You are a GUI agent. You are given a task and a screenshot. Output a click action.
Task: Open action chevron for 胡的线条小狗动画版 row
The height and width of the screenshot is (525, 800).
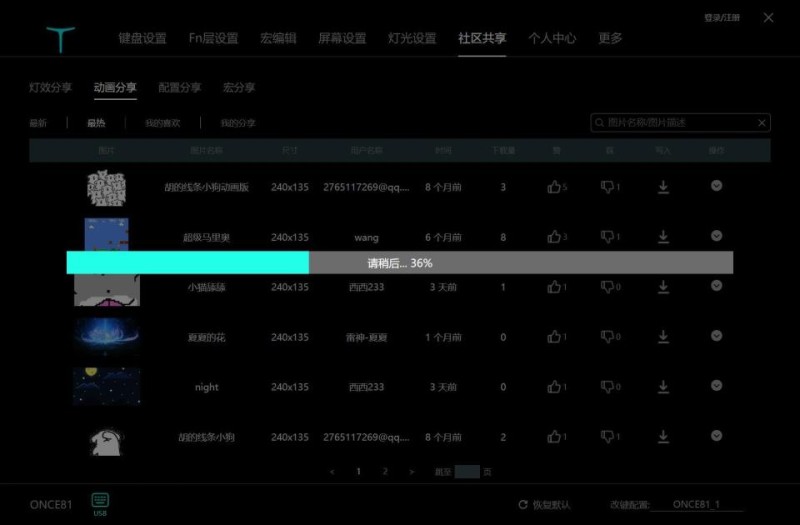click(716, 186)
